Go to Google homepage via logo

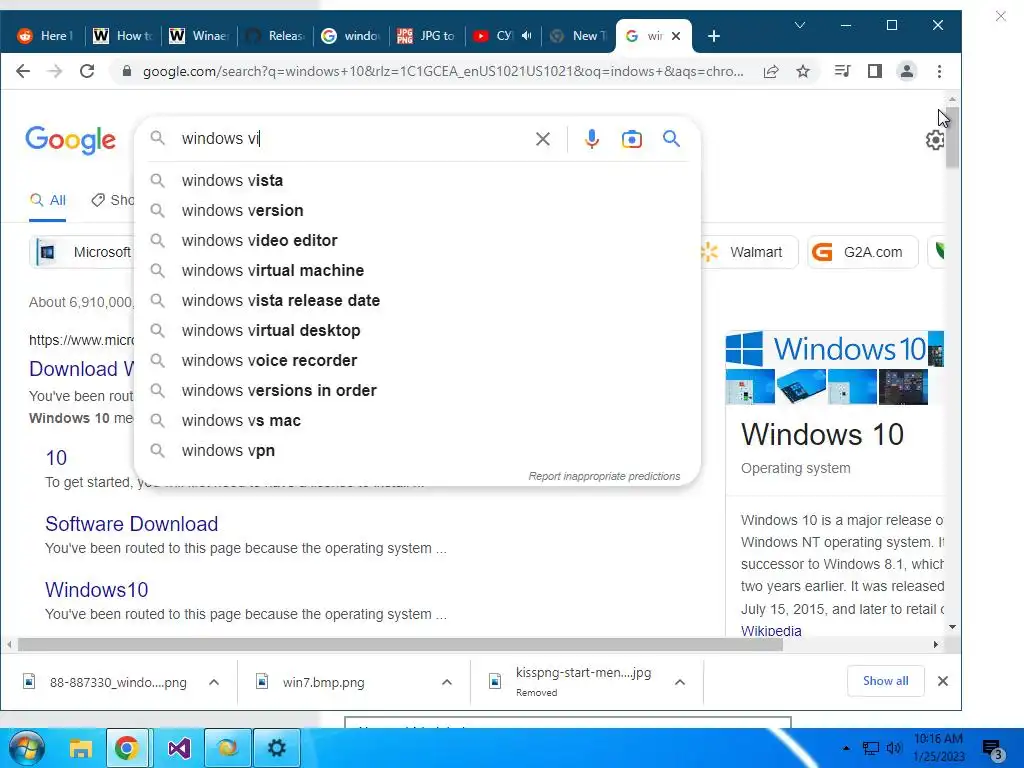point(71,140)
